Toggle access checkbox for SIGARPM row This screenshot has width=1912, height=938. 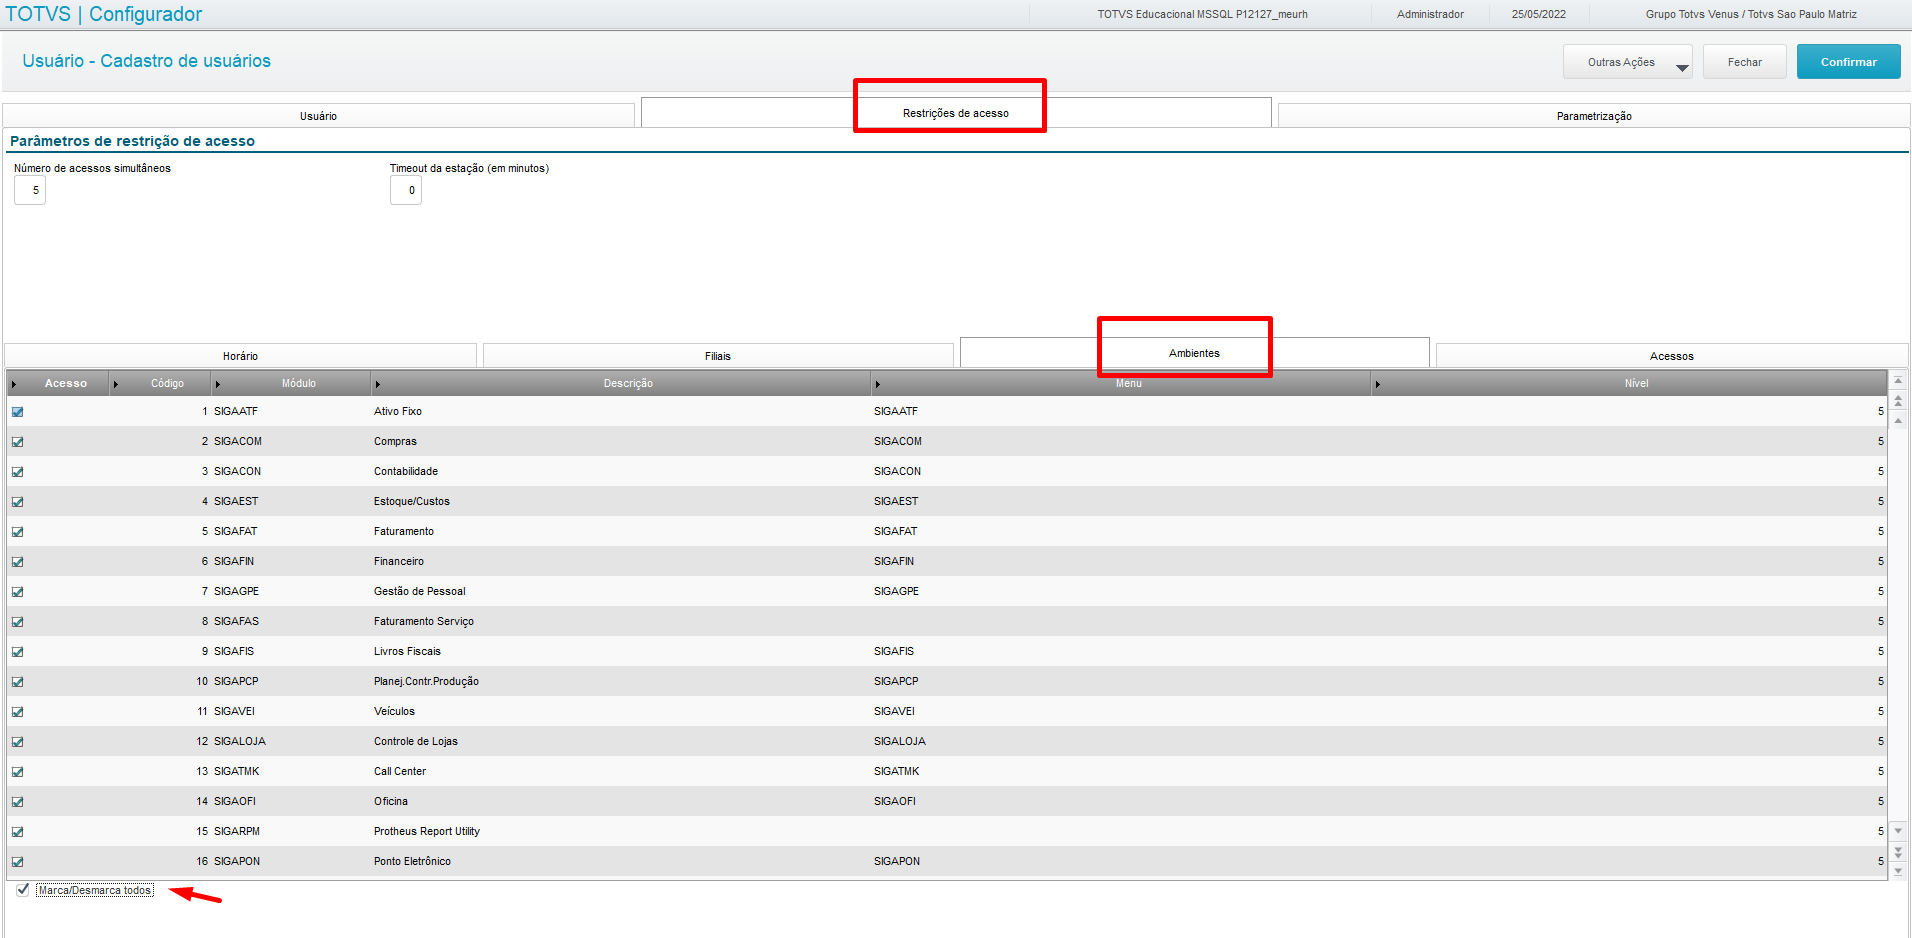tap(17, 832)
